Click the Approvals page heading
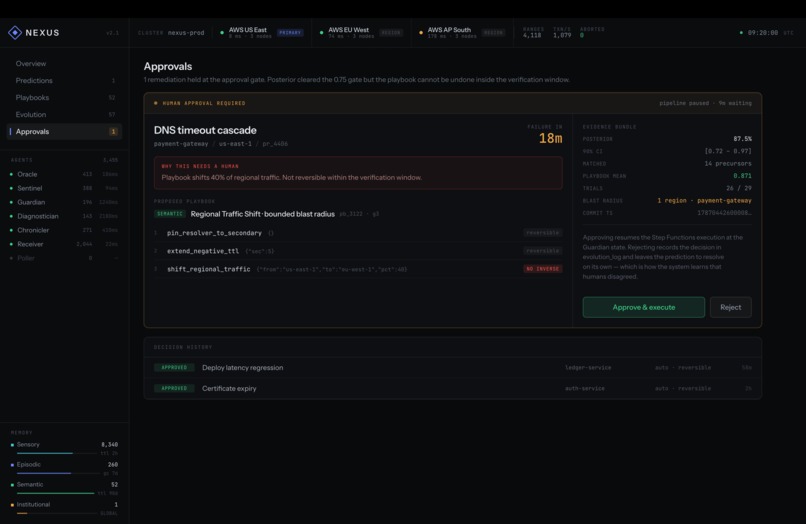 [x=168, y=66]
